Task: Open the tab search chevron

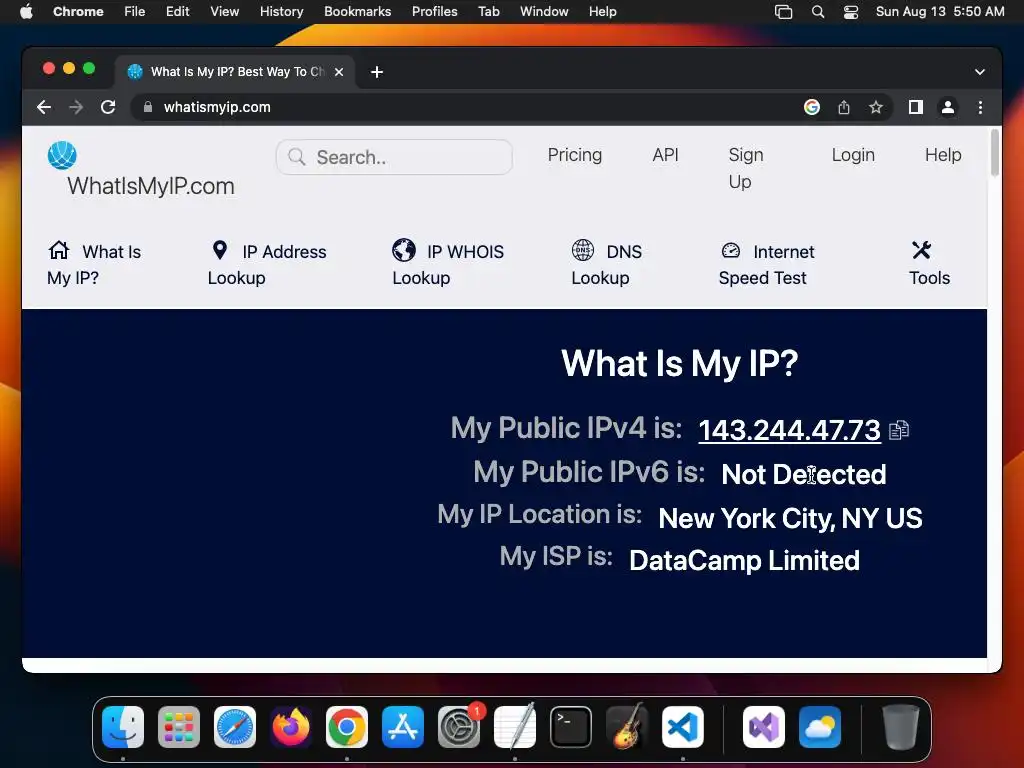Action: click(x=980, y=72)
